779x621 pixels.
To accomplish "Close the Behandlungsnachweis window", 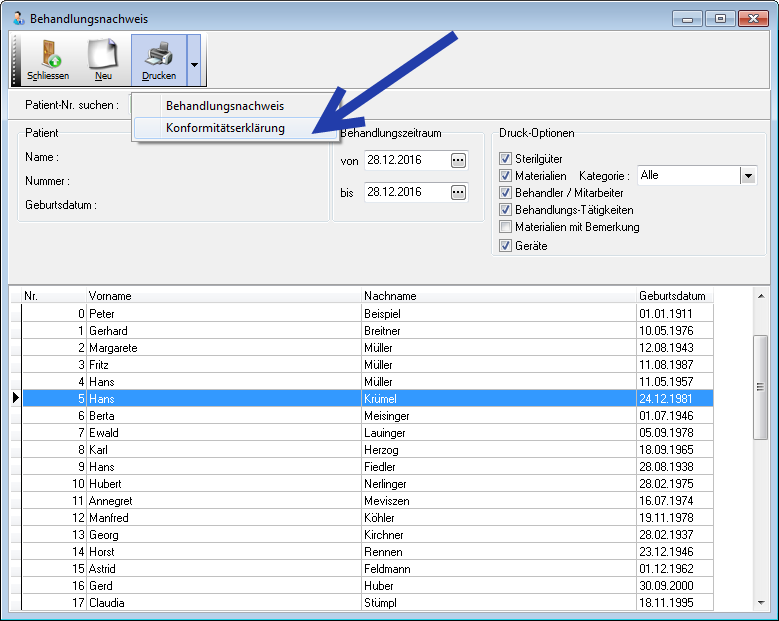I will pyautogui.click(x=753, y=19).
